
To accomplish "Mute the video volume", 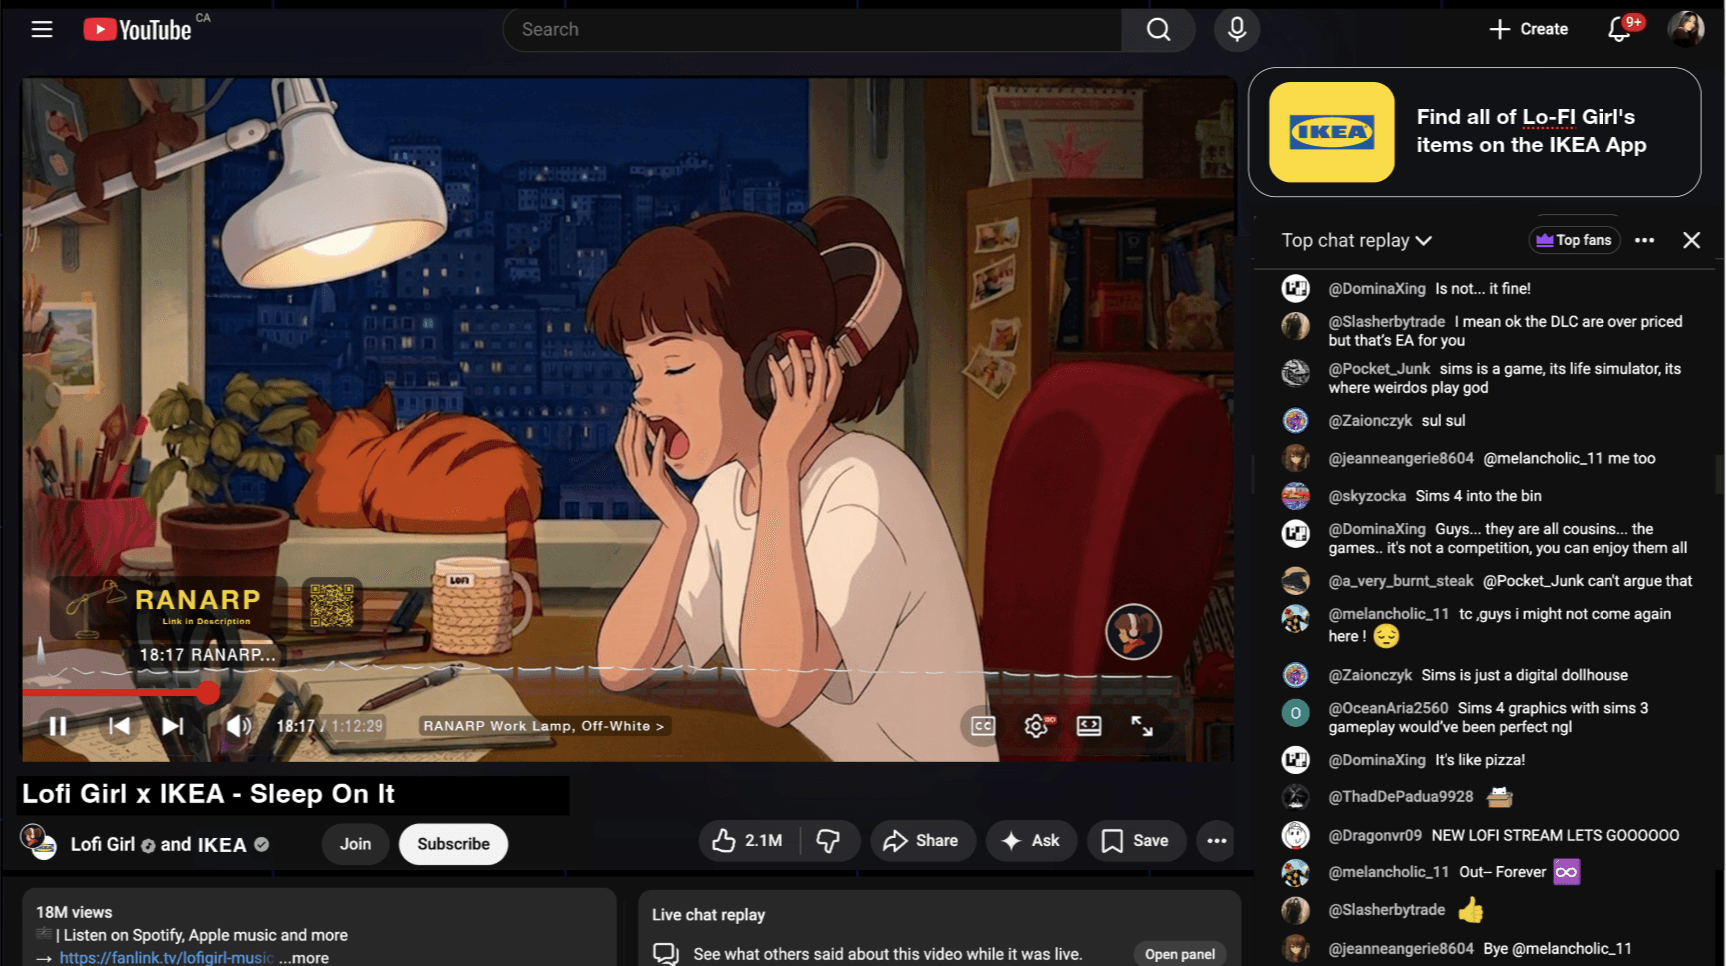I will [238, 726].
